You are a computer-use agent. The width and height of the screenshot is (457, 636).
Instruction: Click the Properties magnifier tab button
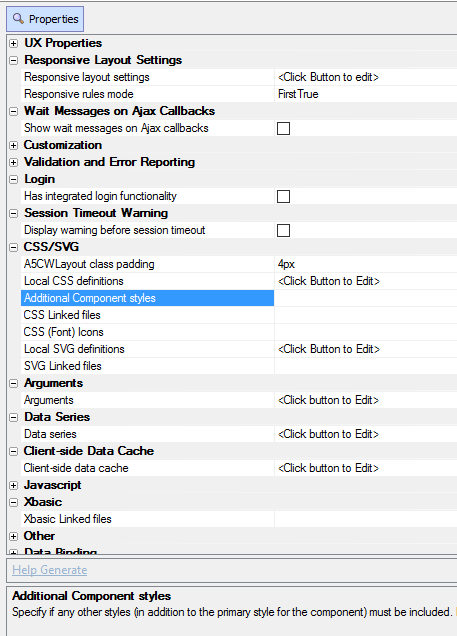[x=45, y=19]
